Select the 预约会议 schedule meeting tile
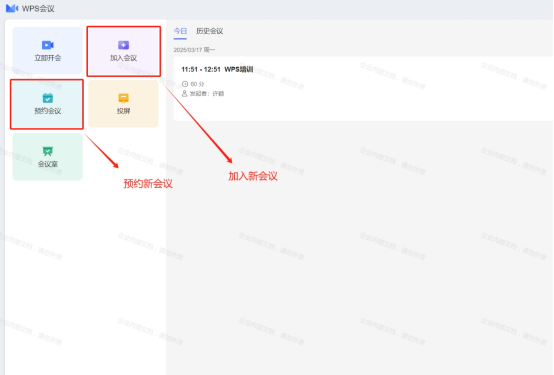 (47, 104)
